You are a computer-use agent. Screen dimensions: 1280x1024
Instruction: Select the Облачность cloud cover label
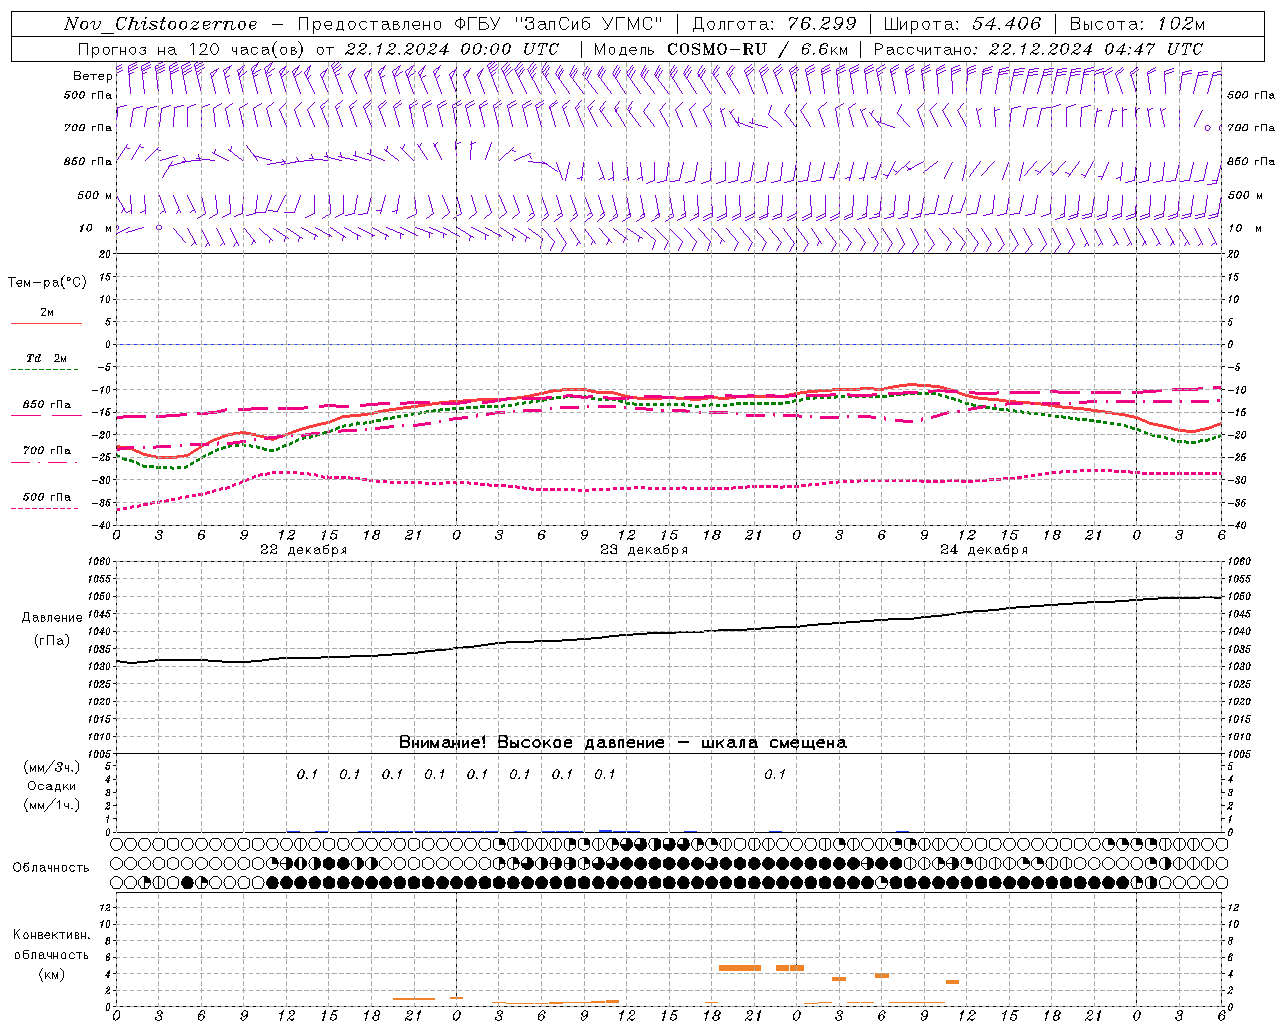(x=51, y=867)
